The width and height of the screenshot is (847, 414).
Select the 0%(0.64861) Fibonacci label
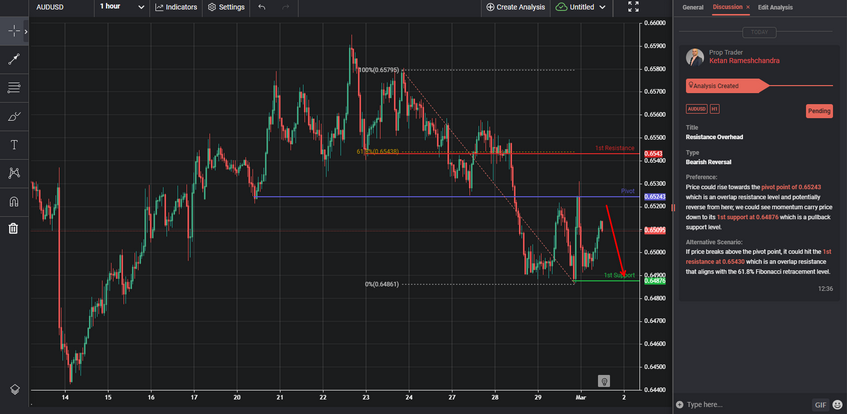[382, 284]
